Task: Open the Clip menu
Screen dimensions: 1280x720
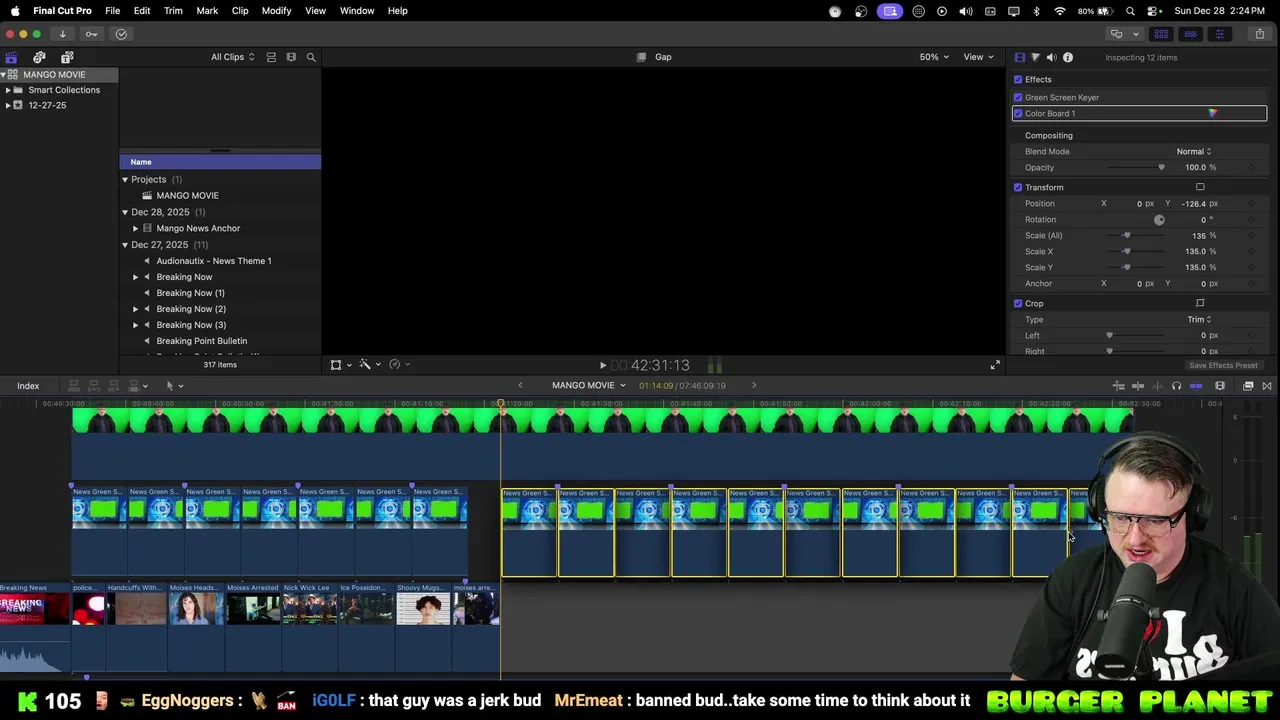Action: [240, 10]
